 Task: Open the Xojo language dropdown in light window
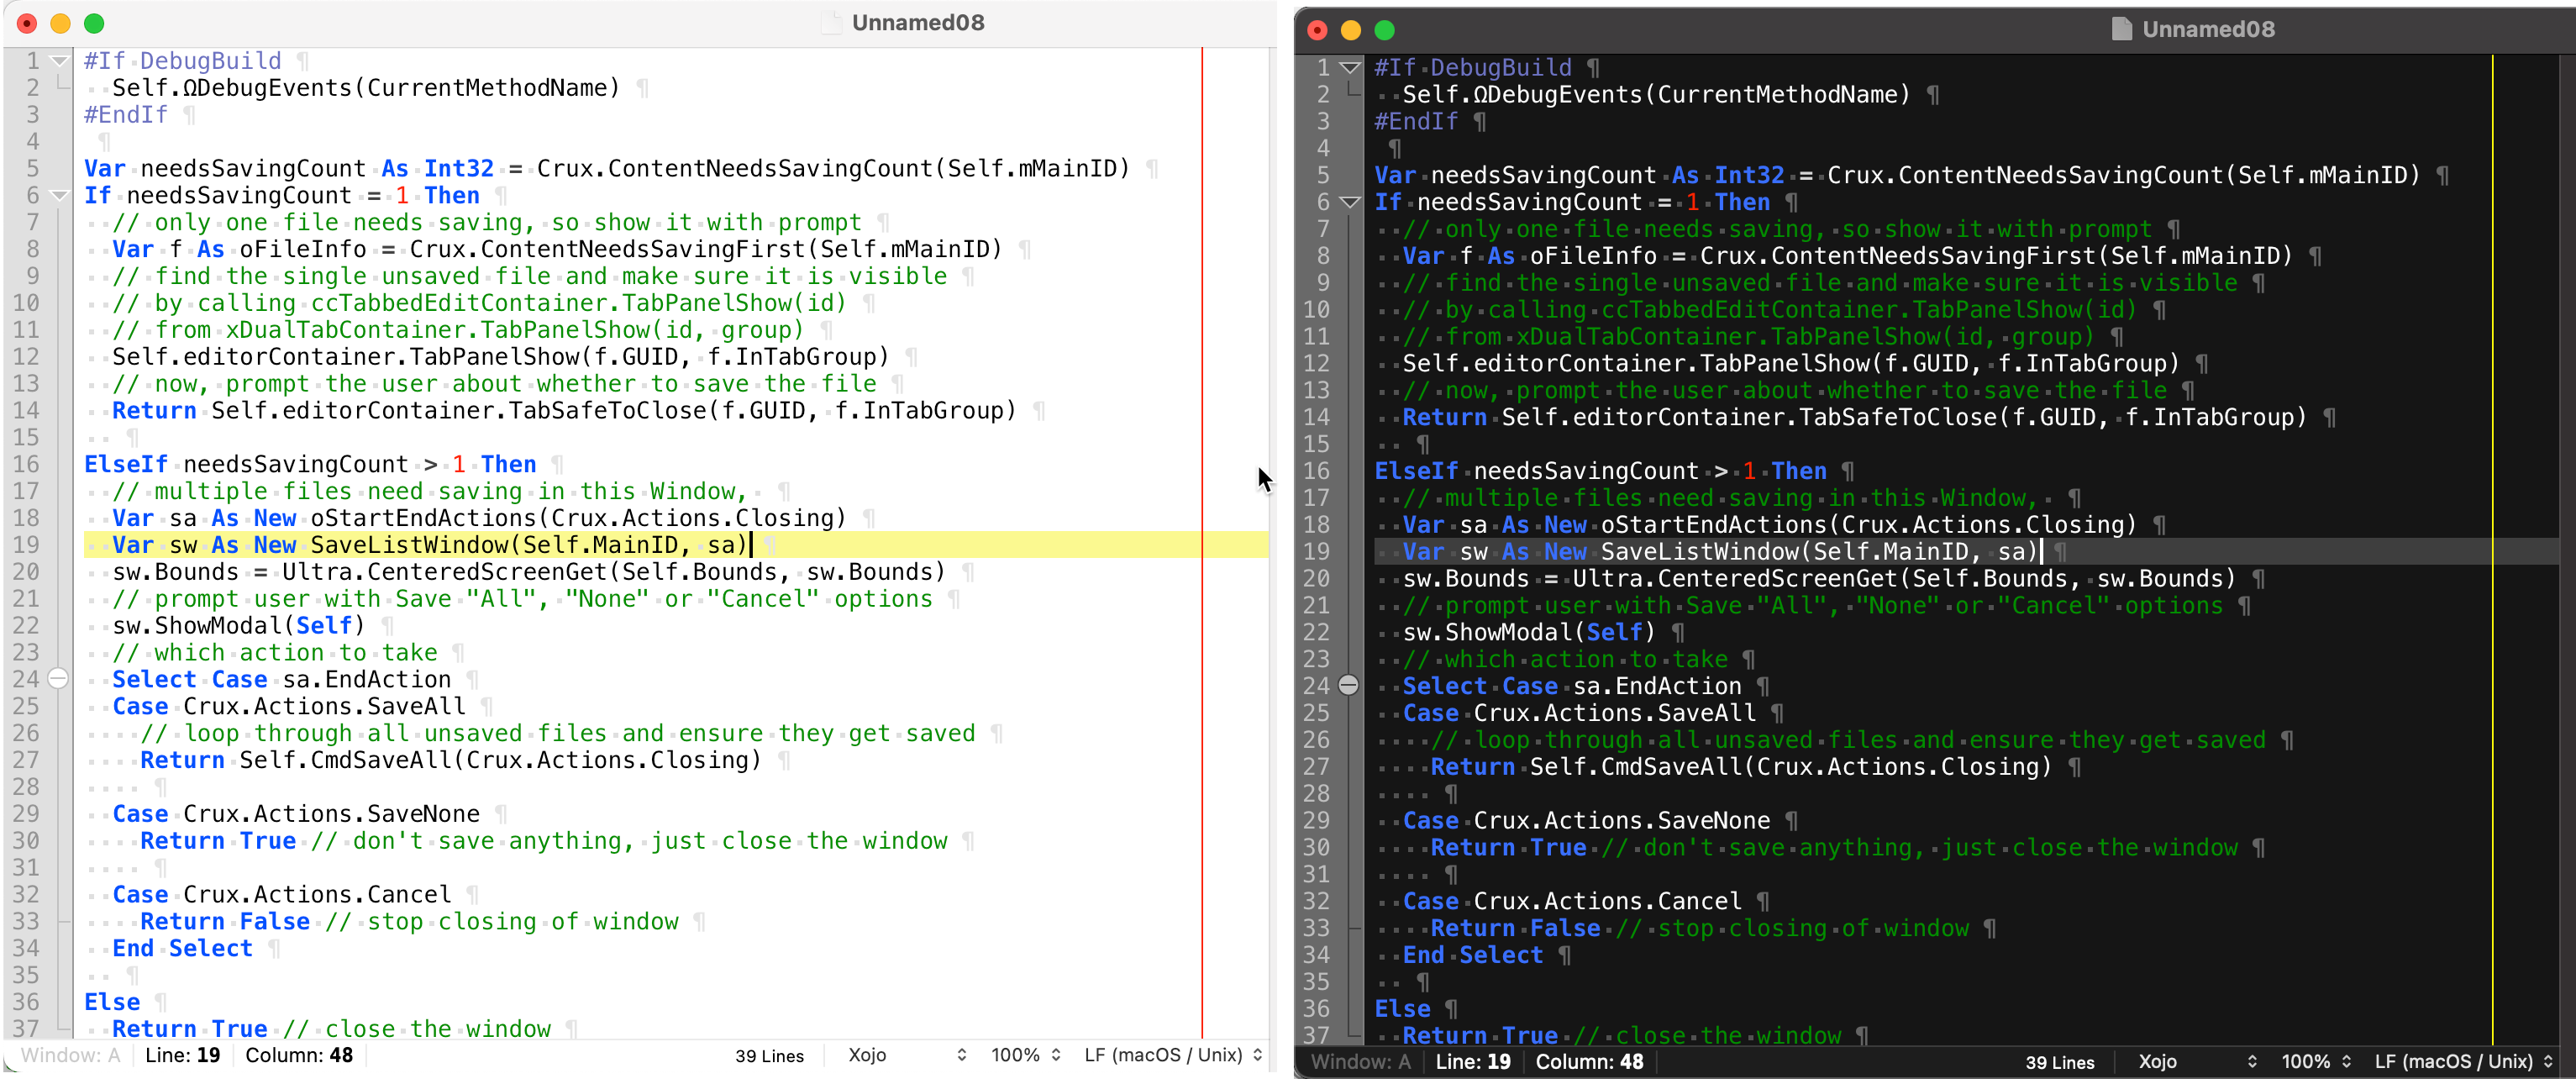(906, 1055)
